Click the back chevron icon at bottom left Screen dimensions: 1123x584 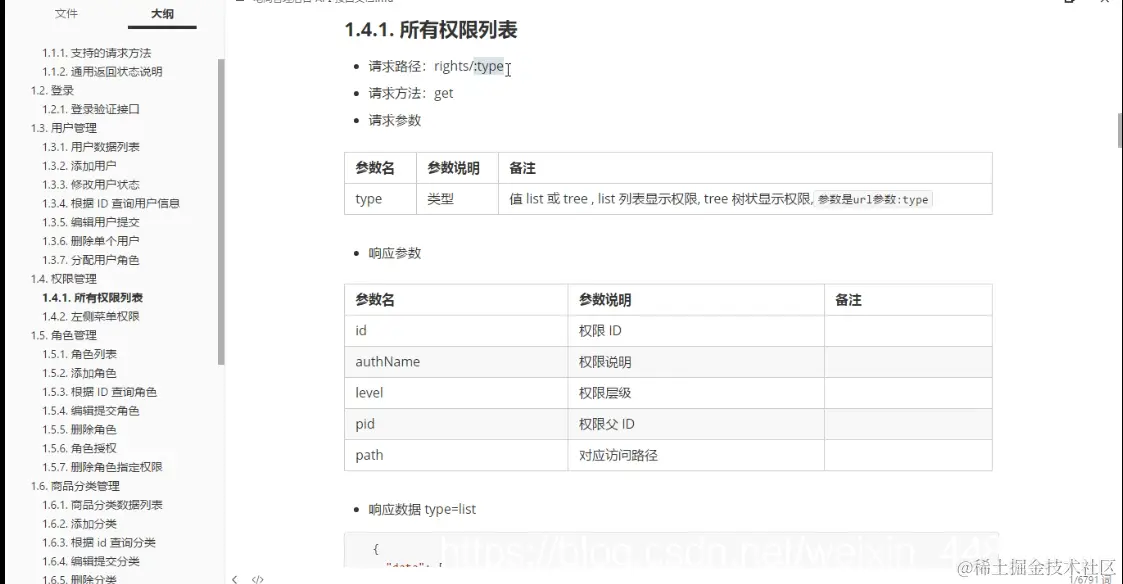[235, 578]
